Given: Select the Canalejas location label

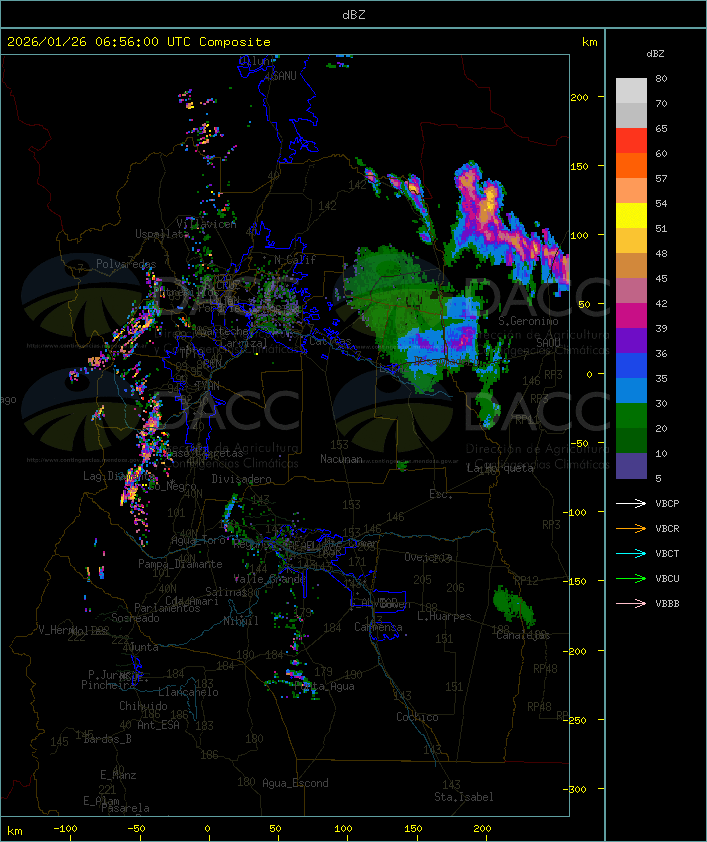Looking at the screenshot, I should 523,635.
